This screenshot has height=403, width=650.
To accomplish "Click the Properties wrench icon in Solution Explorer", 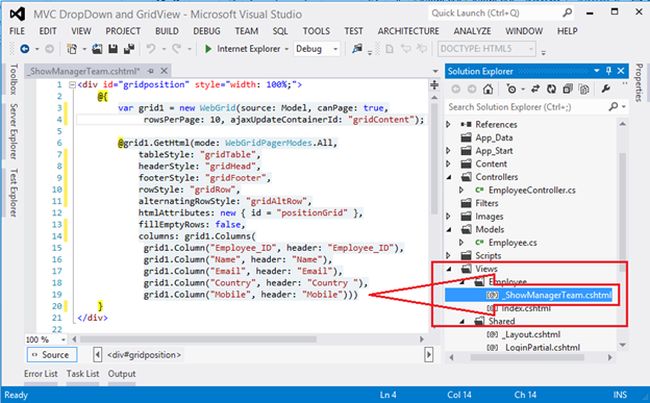I will click(x=605, y=88).
